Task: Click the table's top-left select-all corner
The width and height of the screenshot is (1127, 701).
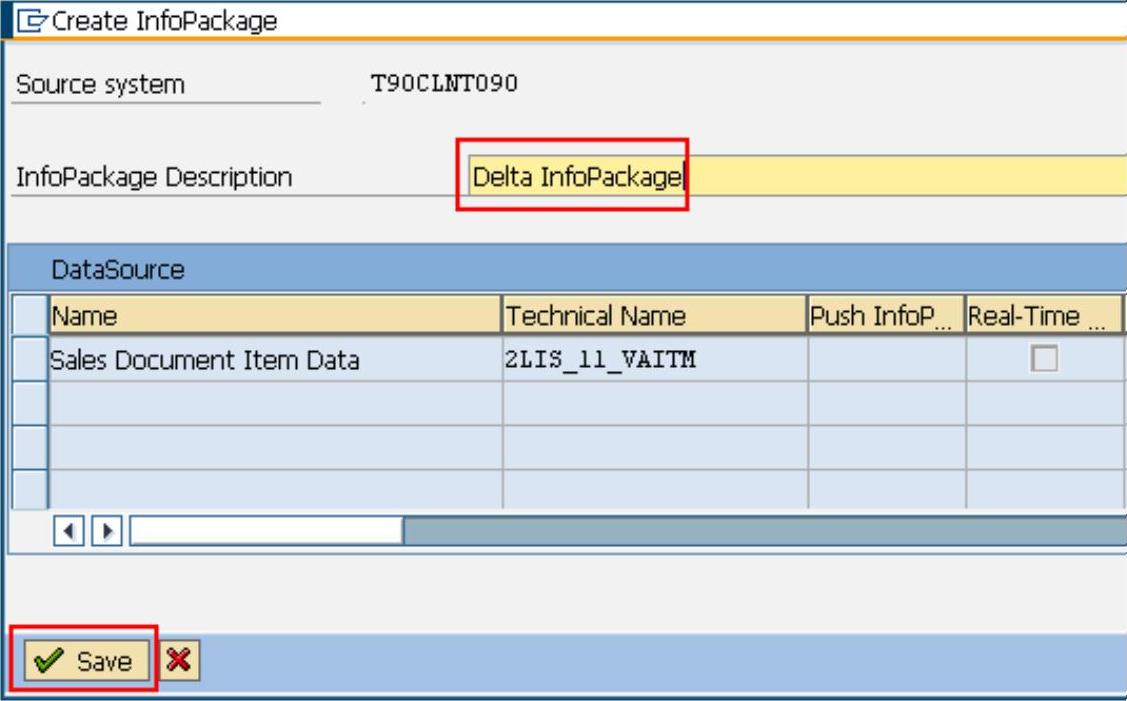Action: (32, 316)
